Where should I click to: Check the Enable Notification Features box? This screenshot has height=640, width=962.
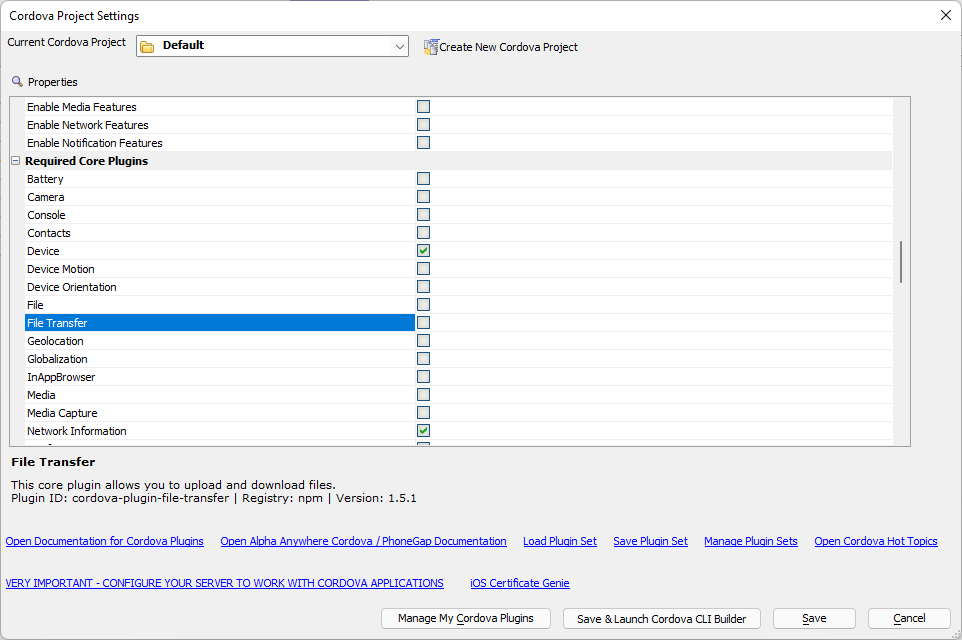tap(423, 142)
